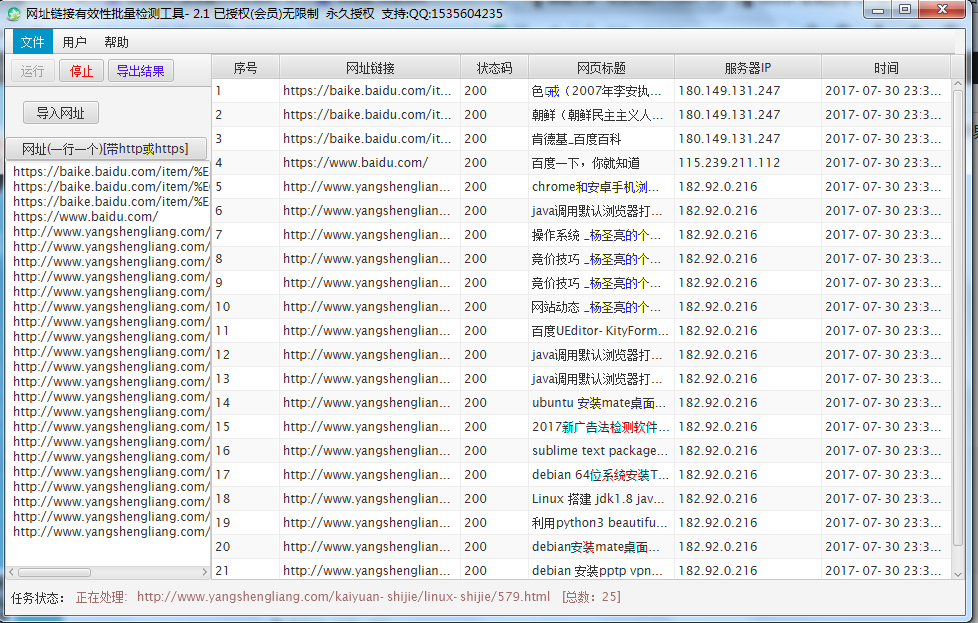The width and height of the screenshot is (978, 623).
Task: Sort by 序号 column header
Action: coord(245,68)
